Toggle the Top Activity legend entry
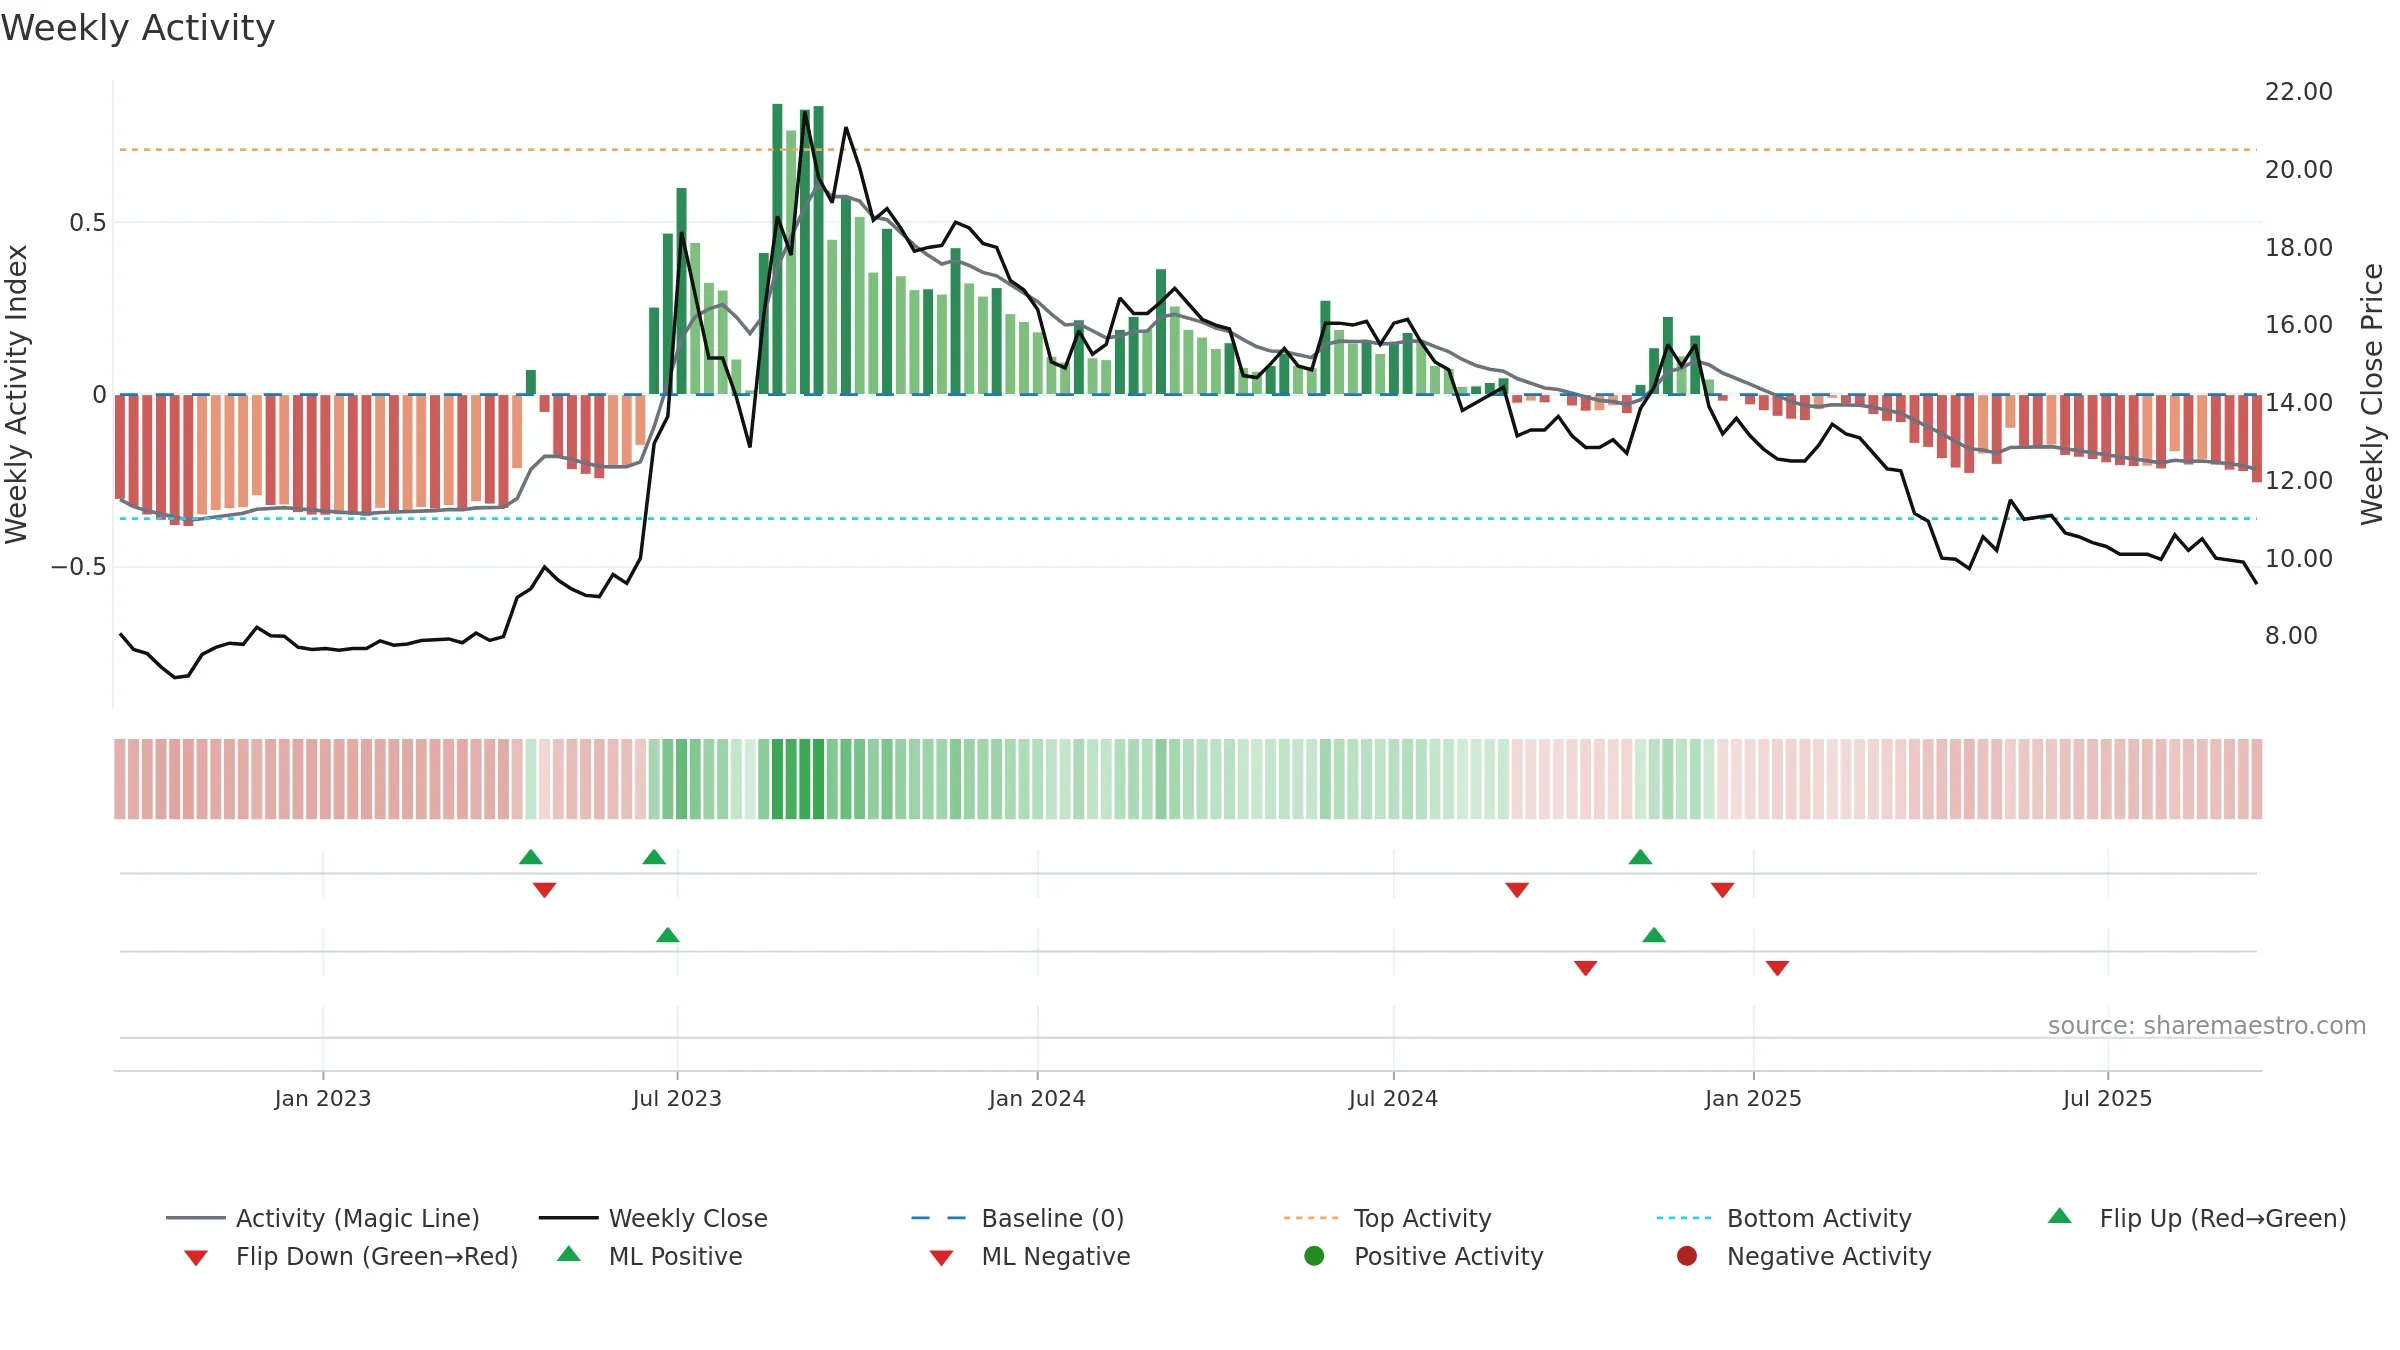Image resolution: width=2400 pixels, height=1350 pixels. point(1387,1218)
